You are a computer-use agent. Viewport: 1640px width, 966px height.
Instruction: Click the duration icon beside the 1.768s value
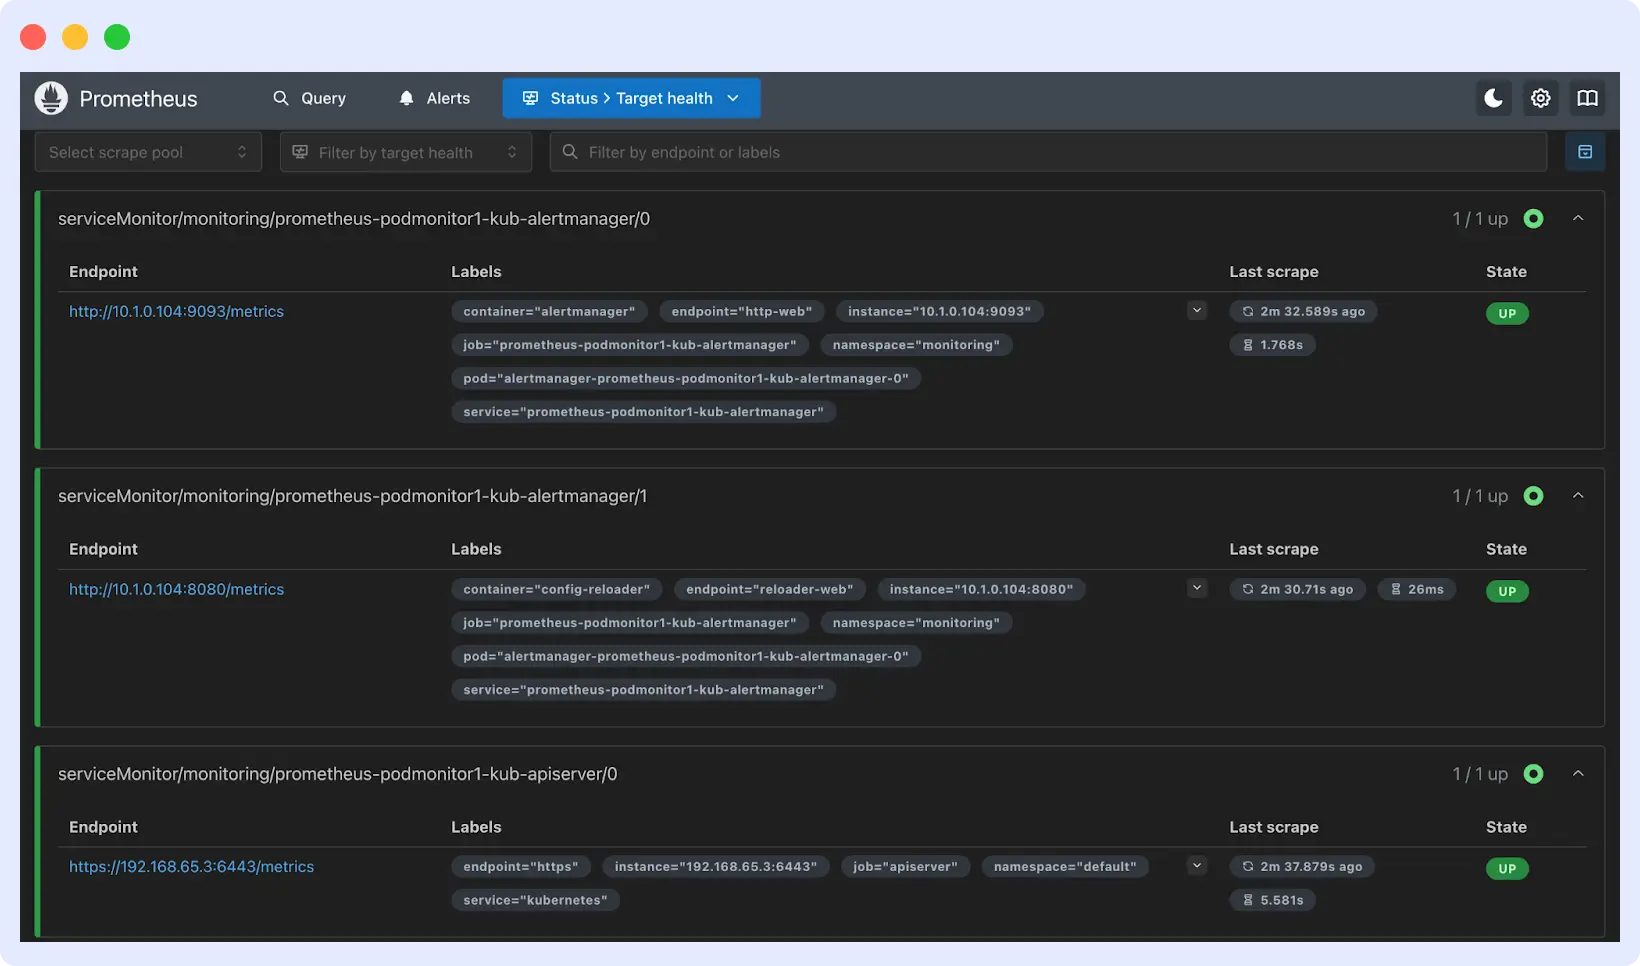click(x=1246, y=344)
